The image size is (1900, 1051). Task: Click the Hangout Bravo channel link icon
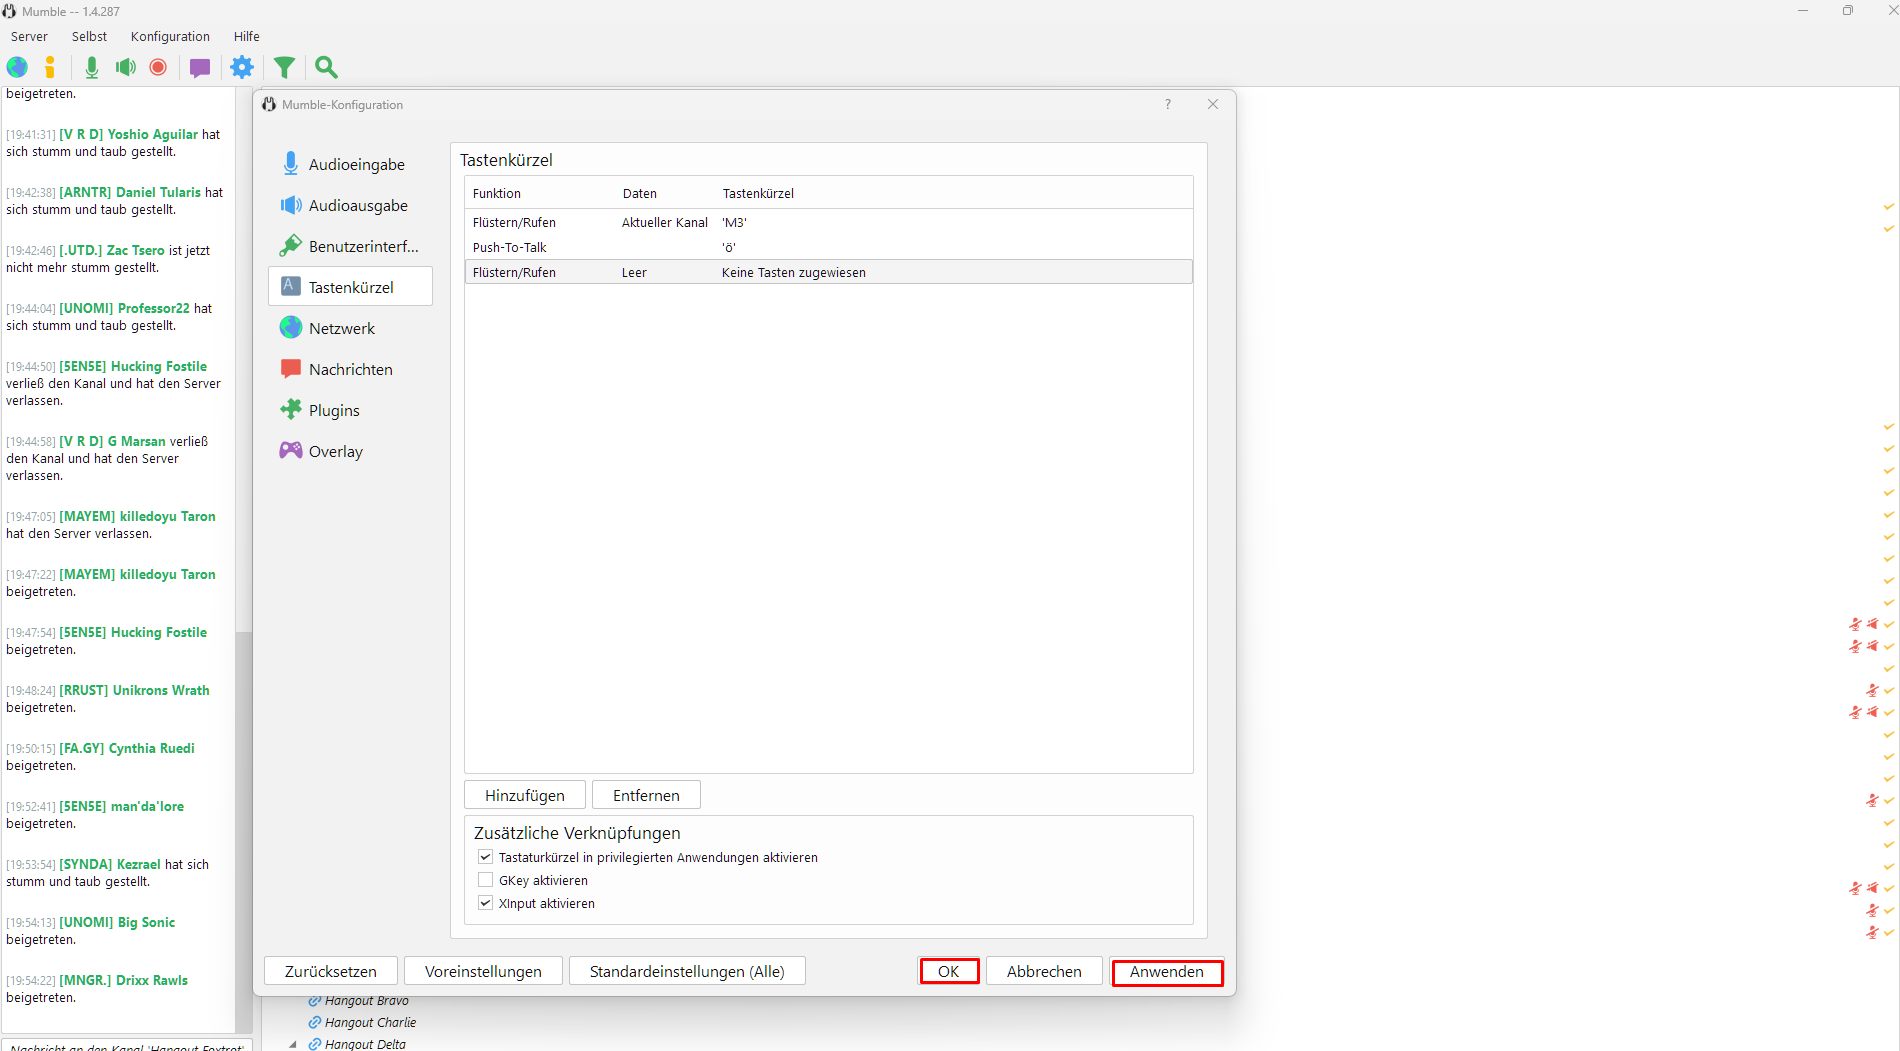(x=314, y=1000)
